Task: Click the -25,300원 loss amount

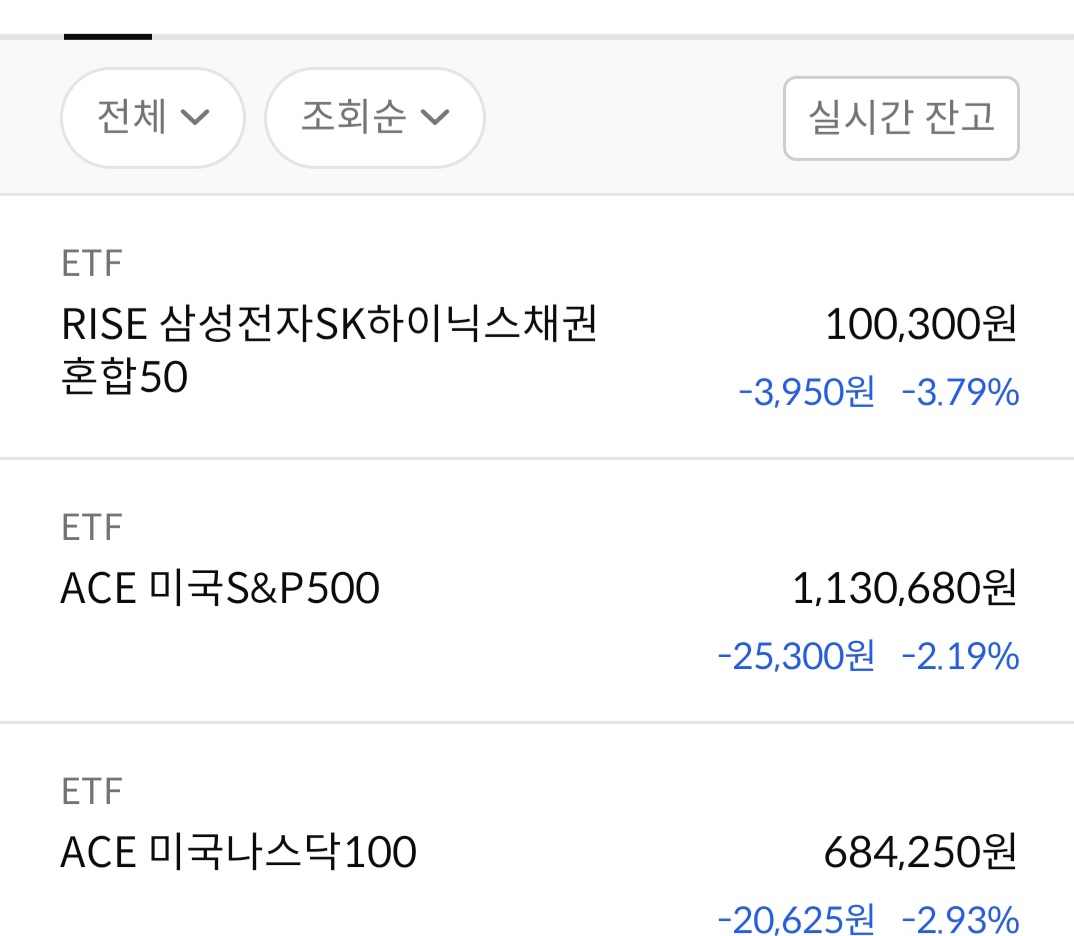Action: [796, 657]
